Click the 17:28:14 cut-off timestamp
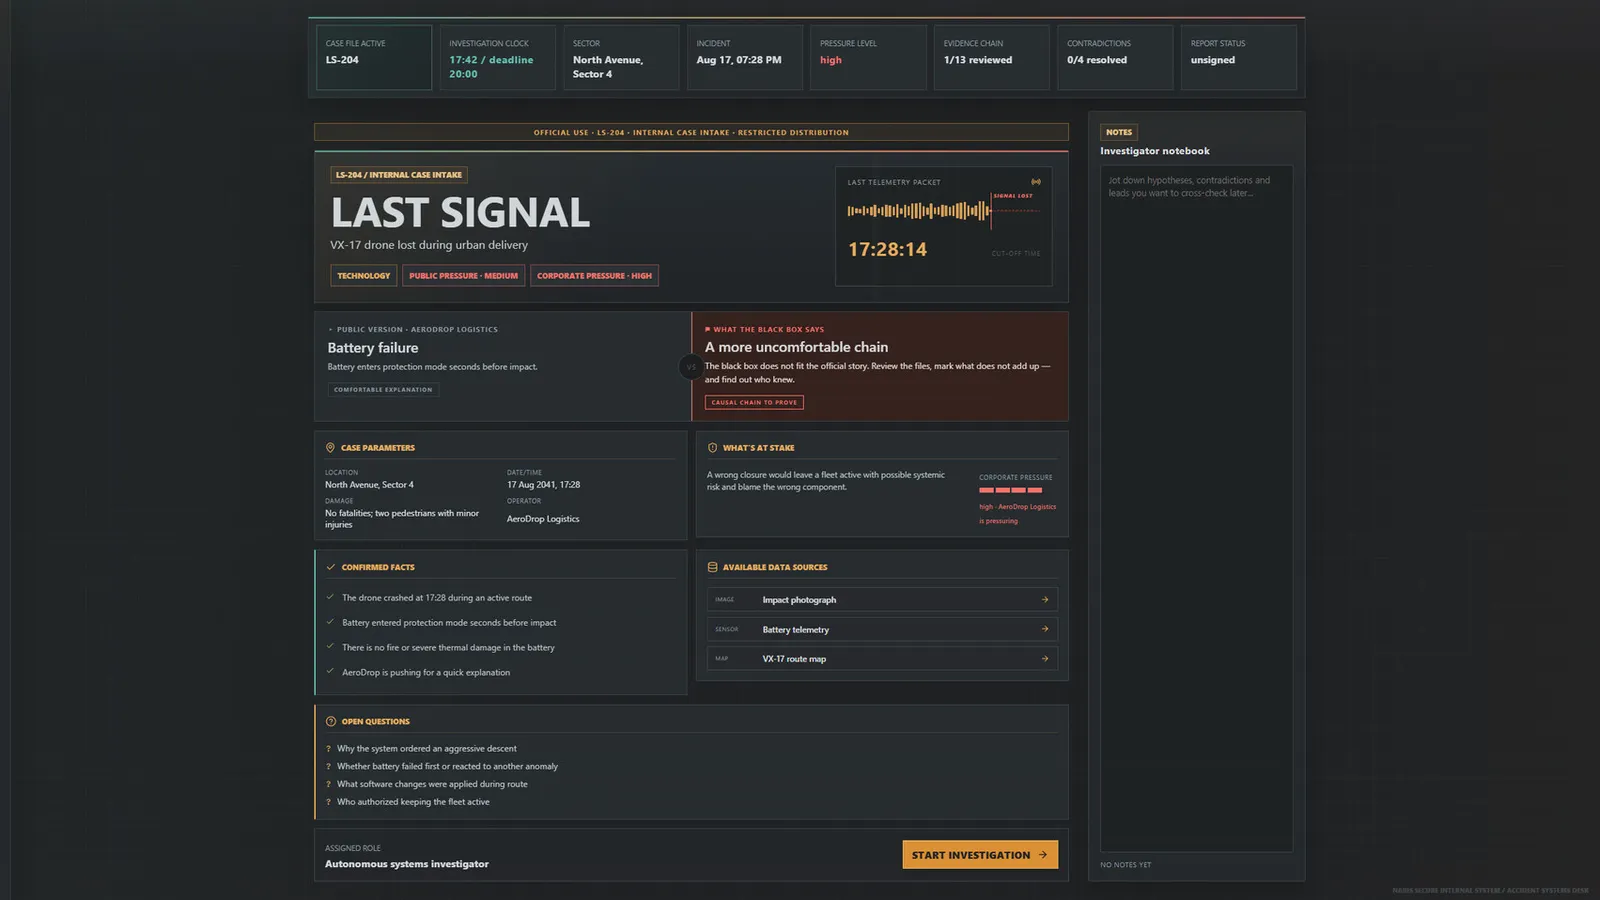The image size is (1600, 900). click(x=888, y=250)
